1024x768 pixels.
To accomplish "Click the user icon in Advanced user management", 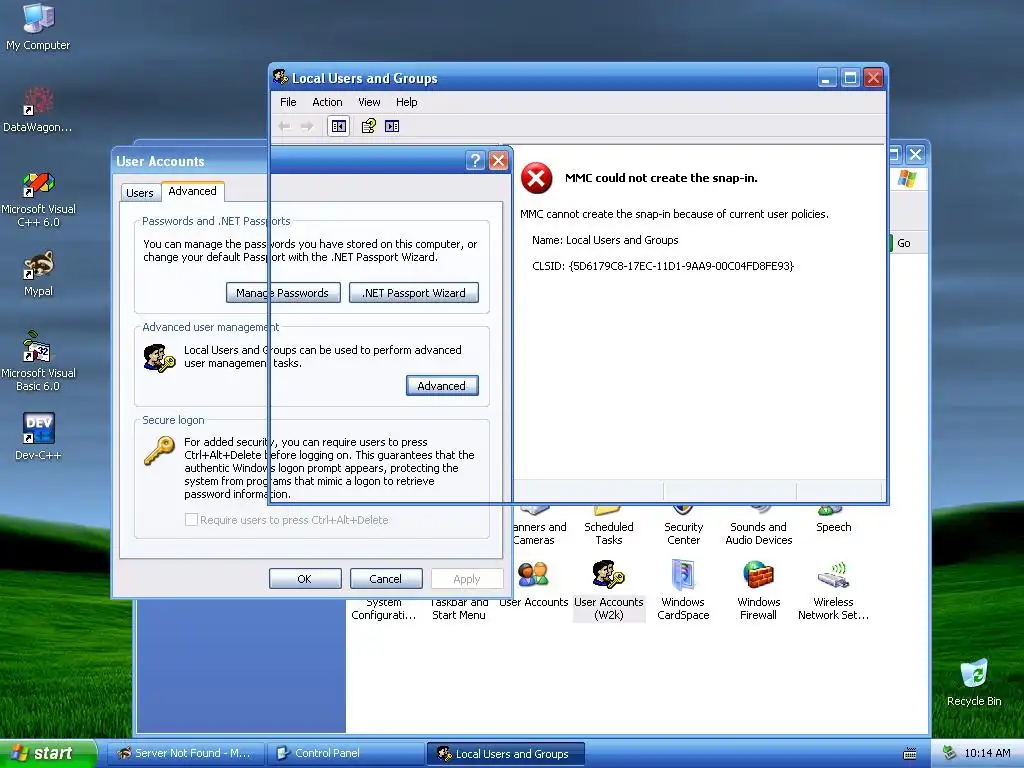I will coord(159,359).
